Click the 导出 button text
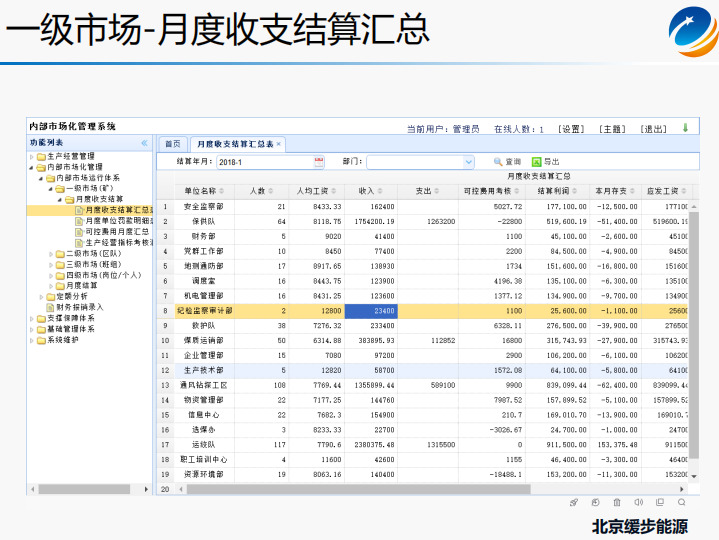719x540 pixels. pyautogui.click(x=552, y=162)
